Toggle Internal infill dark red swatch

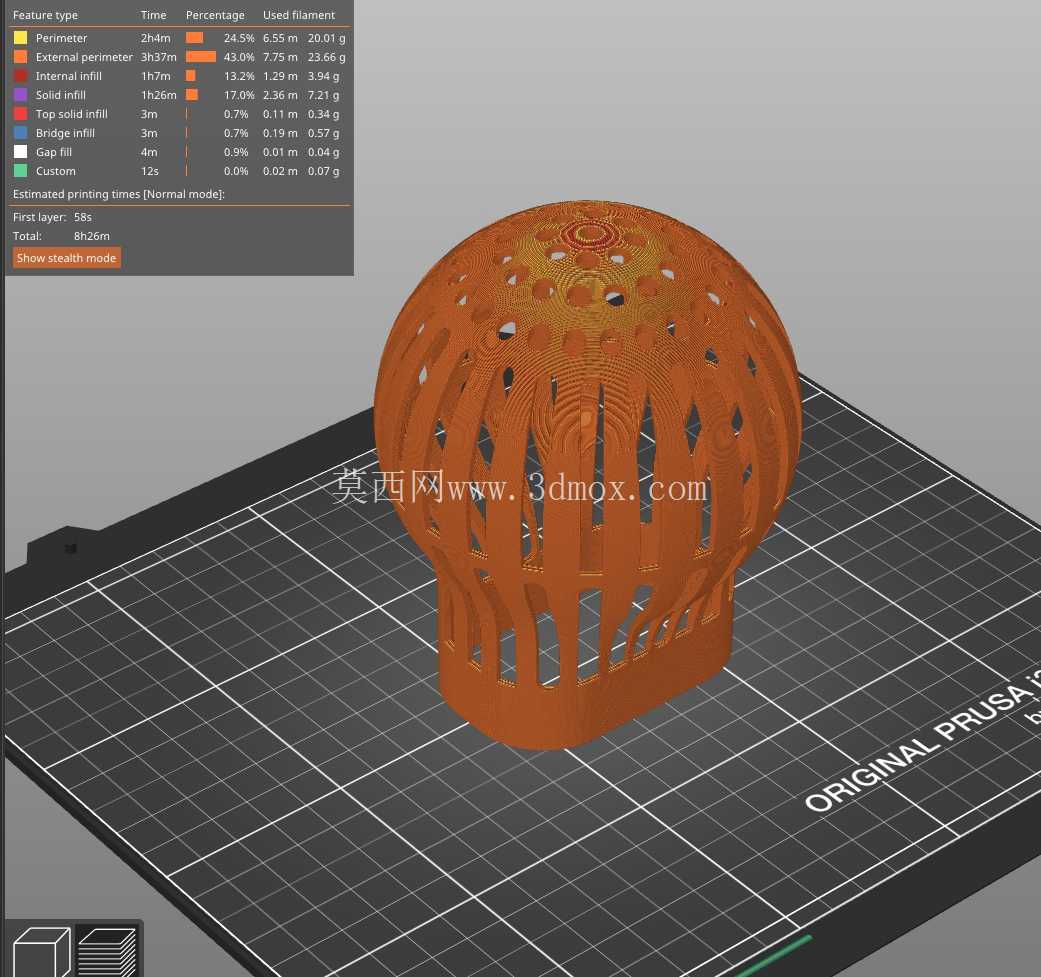pos(21,76)
